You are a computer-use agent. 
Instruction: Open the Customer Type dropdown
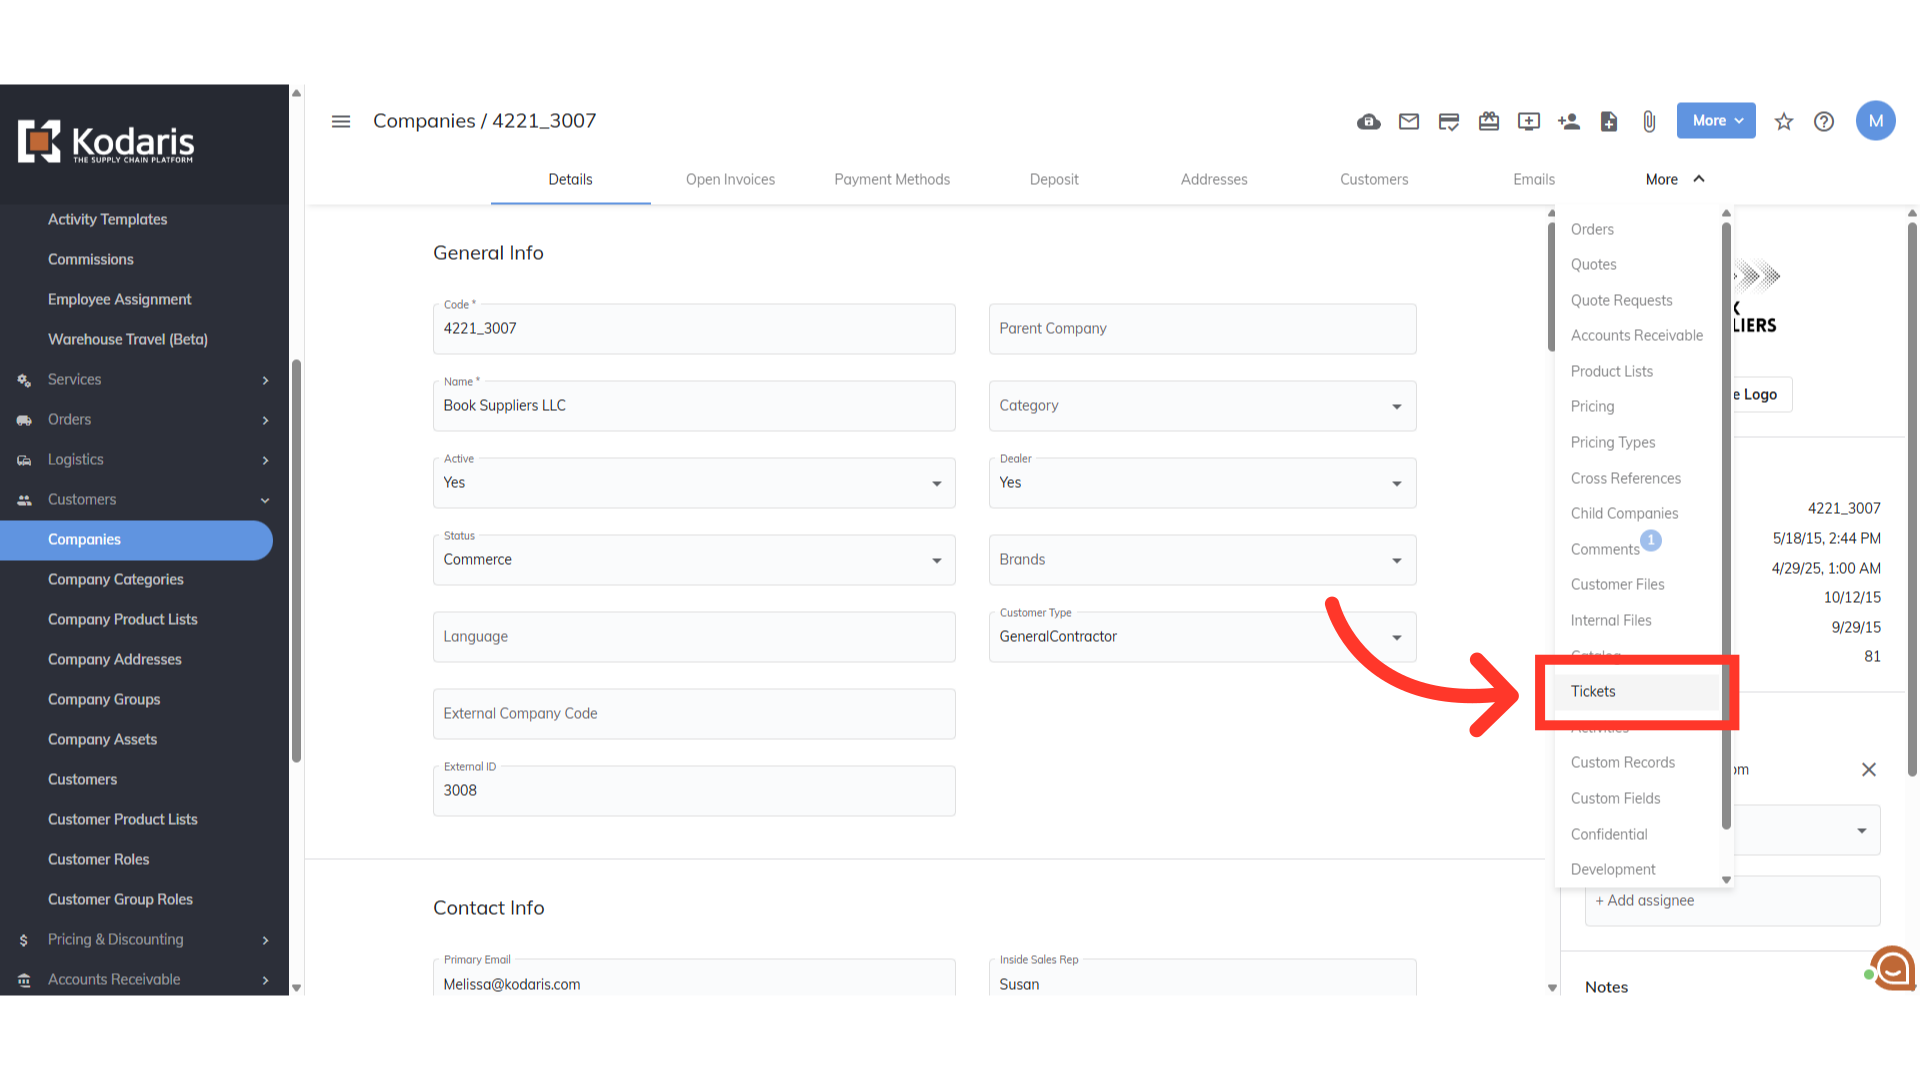[x=1202, y=637]
